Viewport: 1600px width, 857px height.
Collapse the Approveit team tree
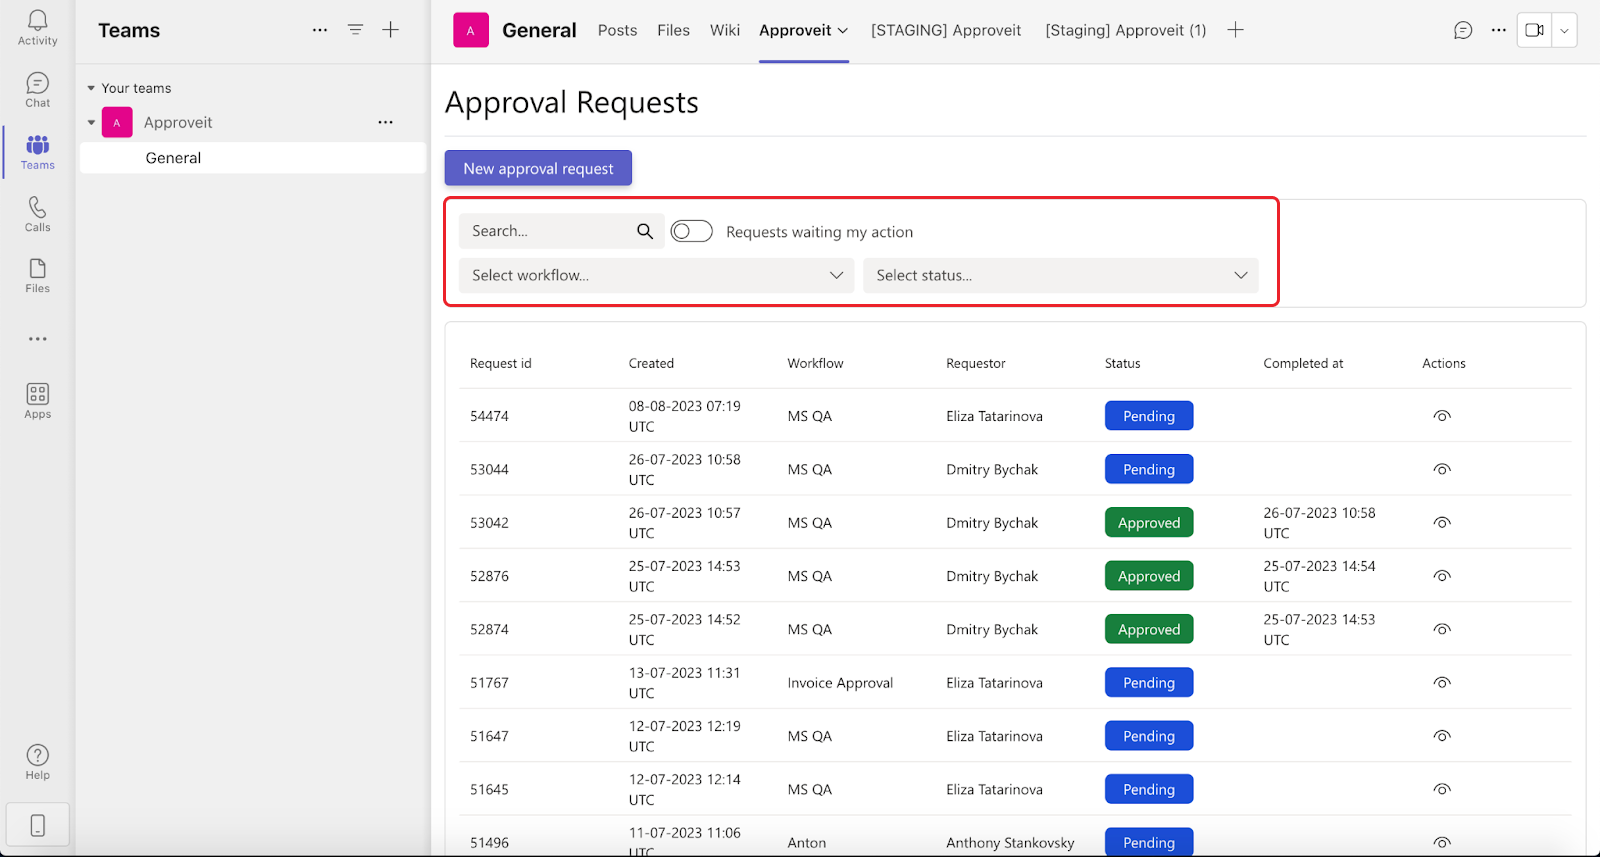(x=91, y=122)
